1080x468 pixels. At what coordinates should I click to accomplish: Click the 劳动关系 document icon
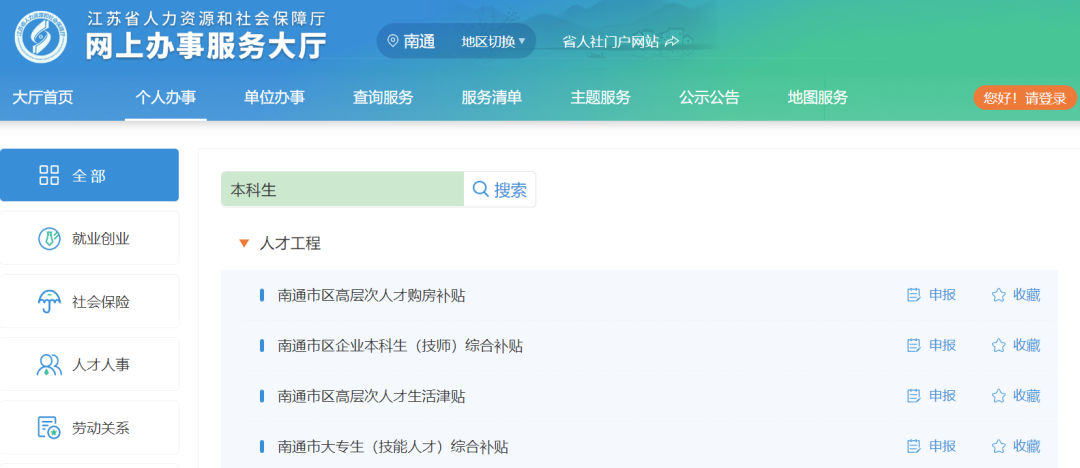pos(48,428)
